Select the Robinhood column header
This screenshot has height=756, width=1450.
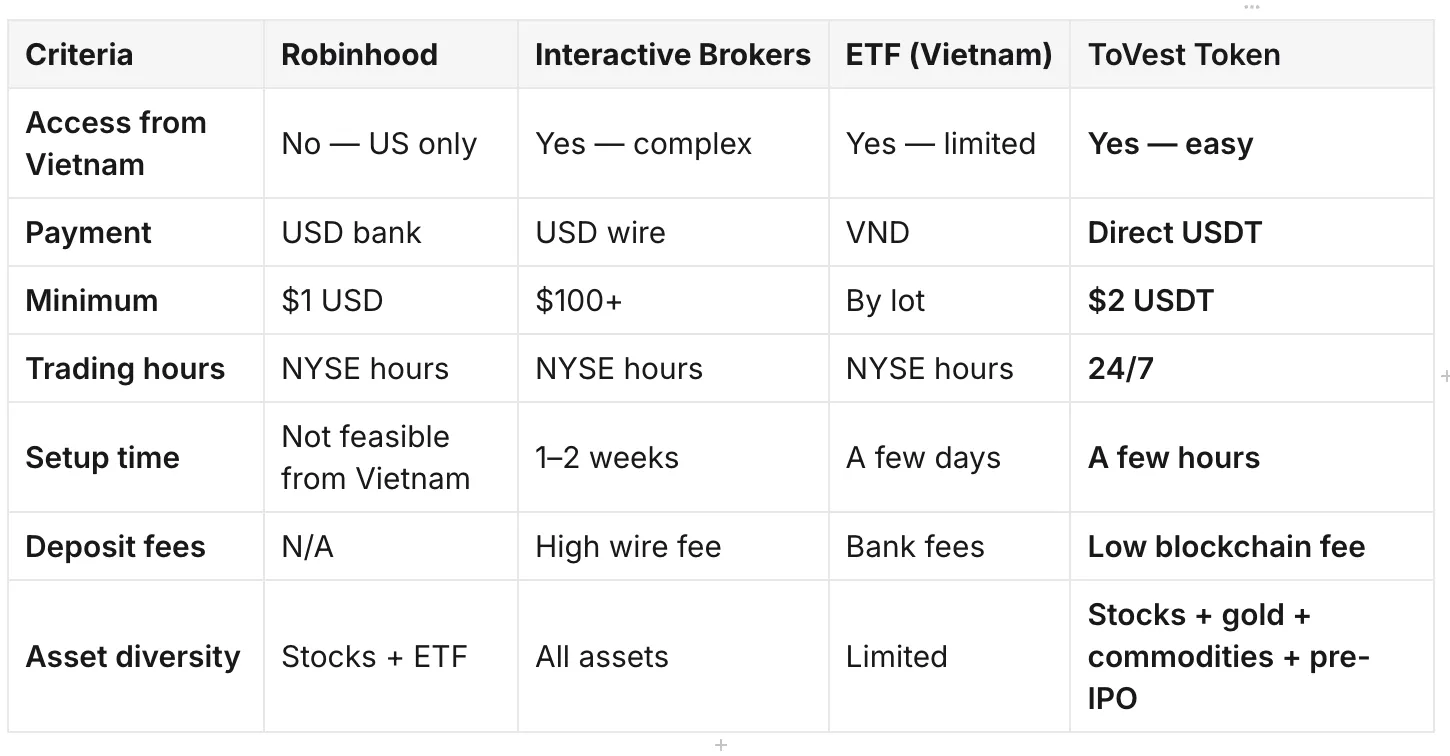(391, 54)
